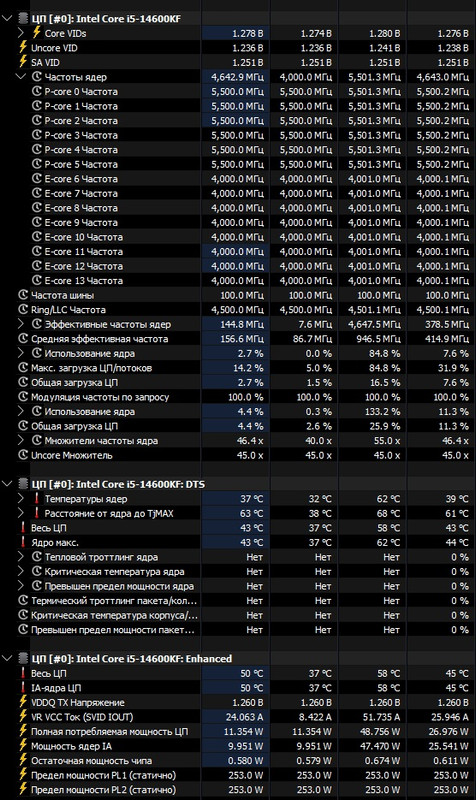476x800 pixels.
Task: Click the value 156.6 МГц
Action: click(242, 339)
